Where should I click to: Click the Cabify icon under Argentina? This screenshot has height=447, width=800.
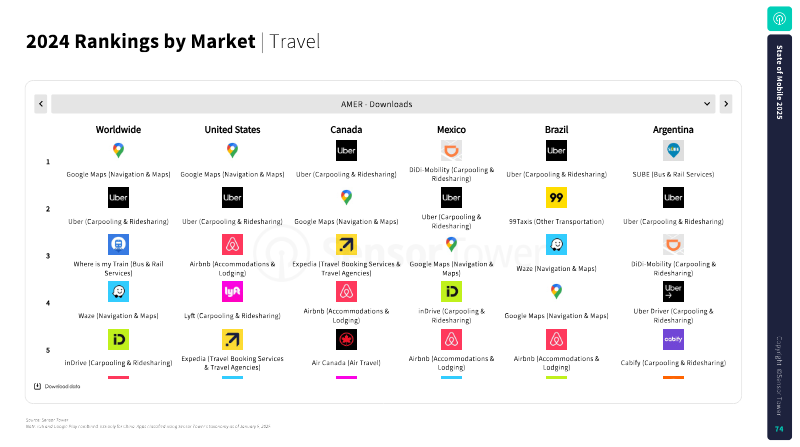(673, 339)
